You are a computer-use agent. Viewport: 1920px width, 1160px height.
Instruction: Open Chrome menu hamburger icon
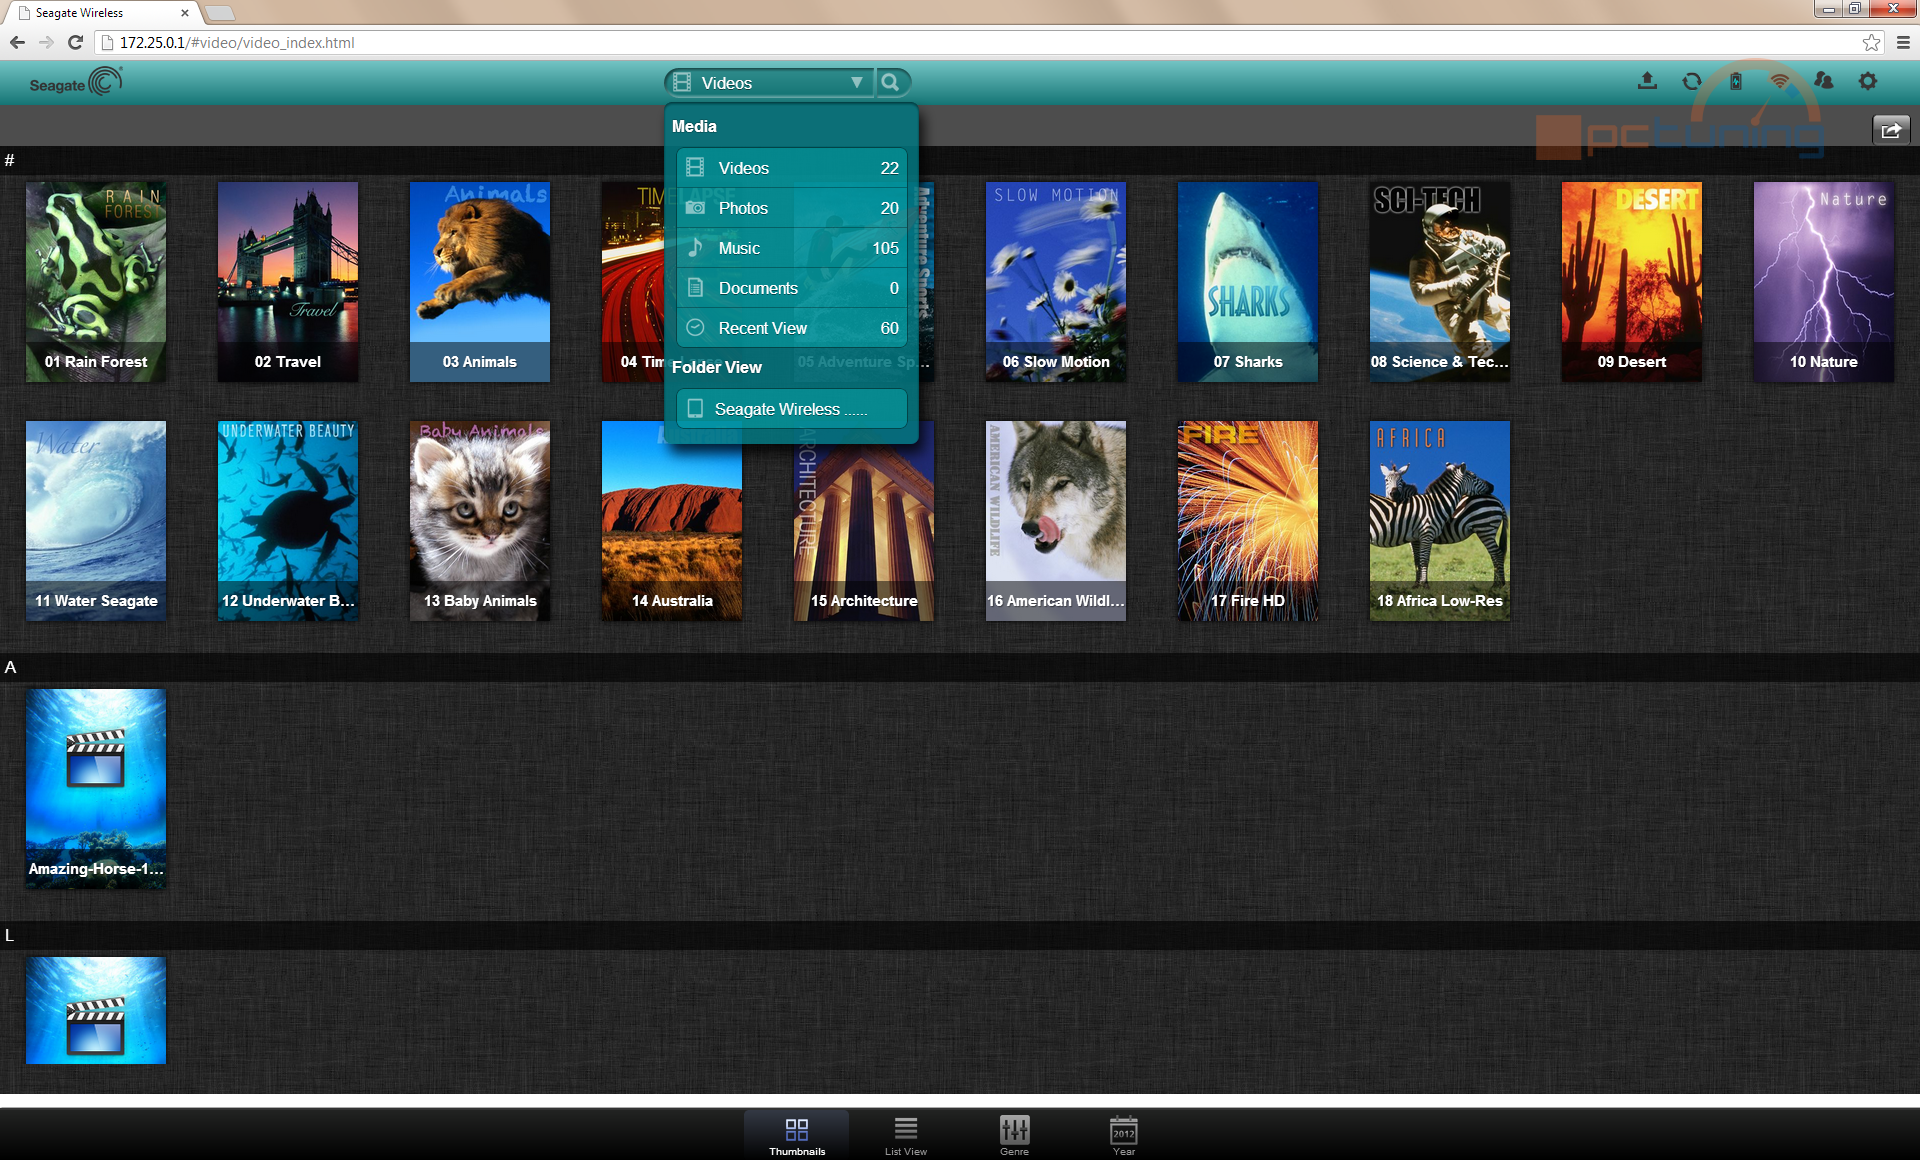coord(1903,42)
